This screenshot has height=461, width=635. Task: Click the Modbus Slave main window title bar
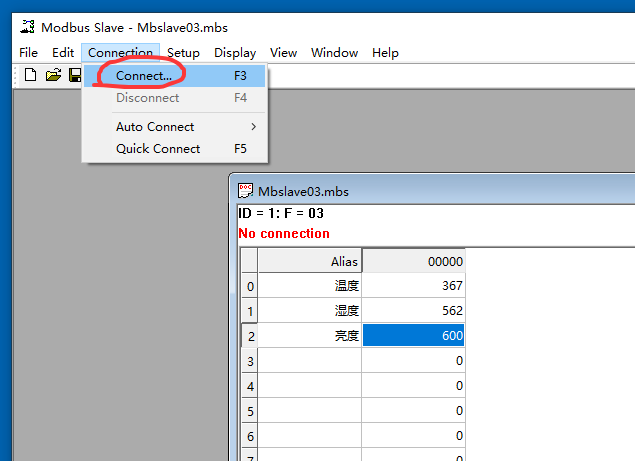coord(323,27)
